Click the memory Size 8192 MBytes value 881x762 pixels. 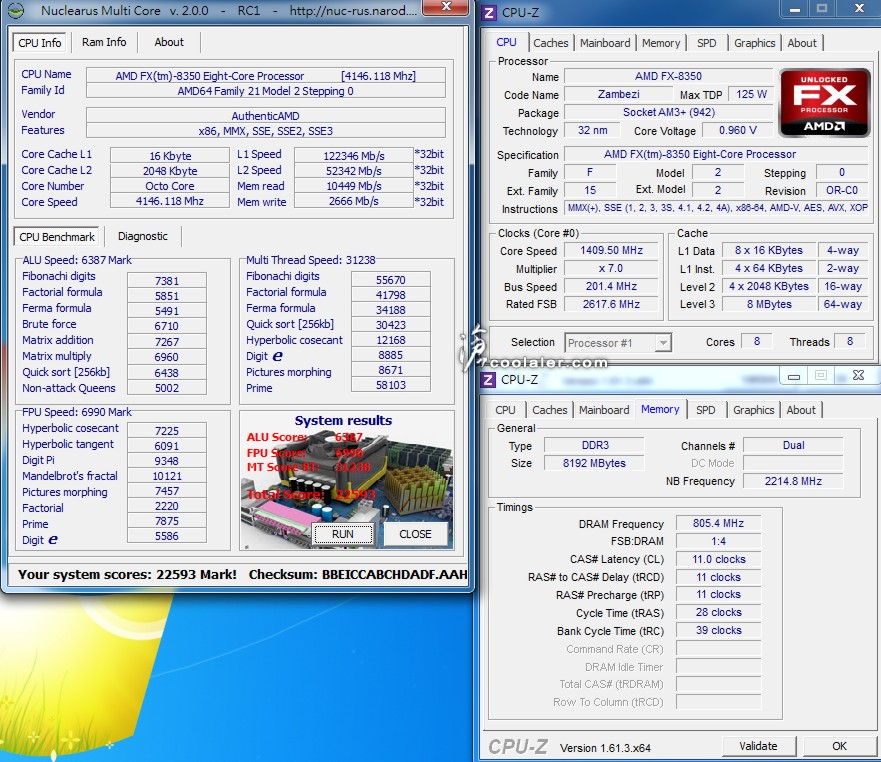[594, 463]
